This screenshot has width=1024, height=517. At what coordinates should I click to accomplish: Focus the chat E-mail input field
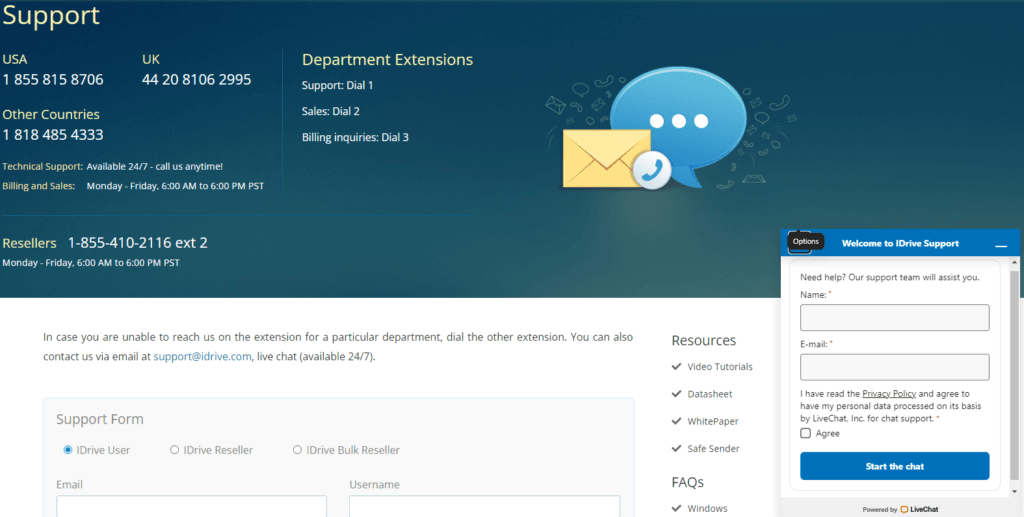pyautogui.click(x=895, y=367)
